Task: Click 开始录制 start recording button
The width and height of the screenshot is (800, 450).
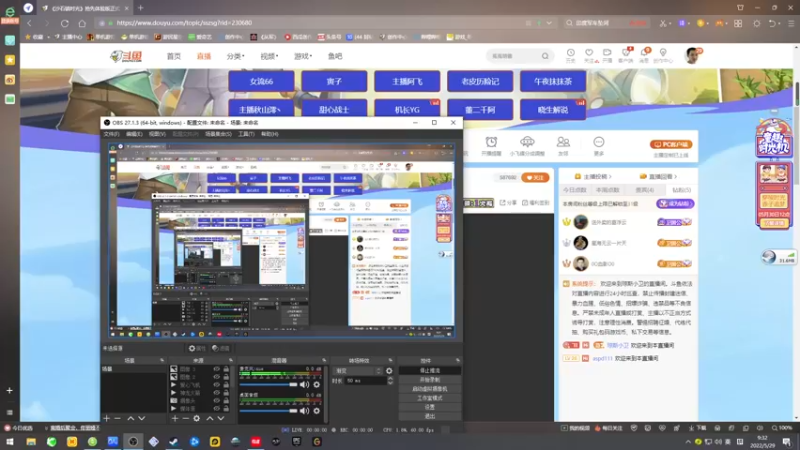Action: (430, 380)
